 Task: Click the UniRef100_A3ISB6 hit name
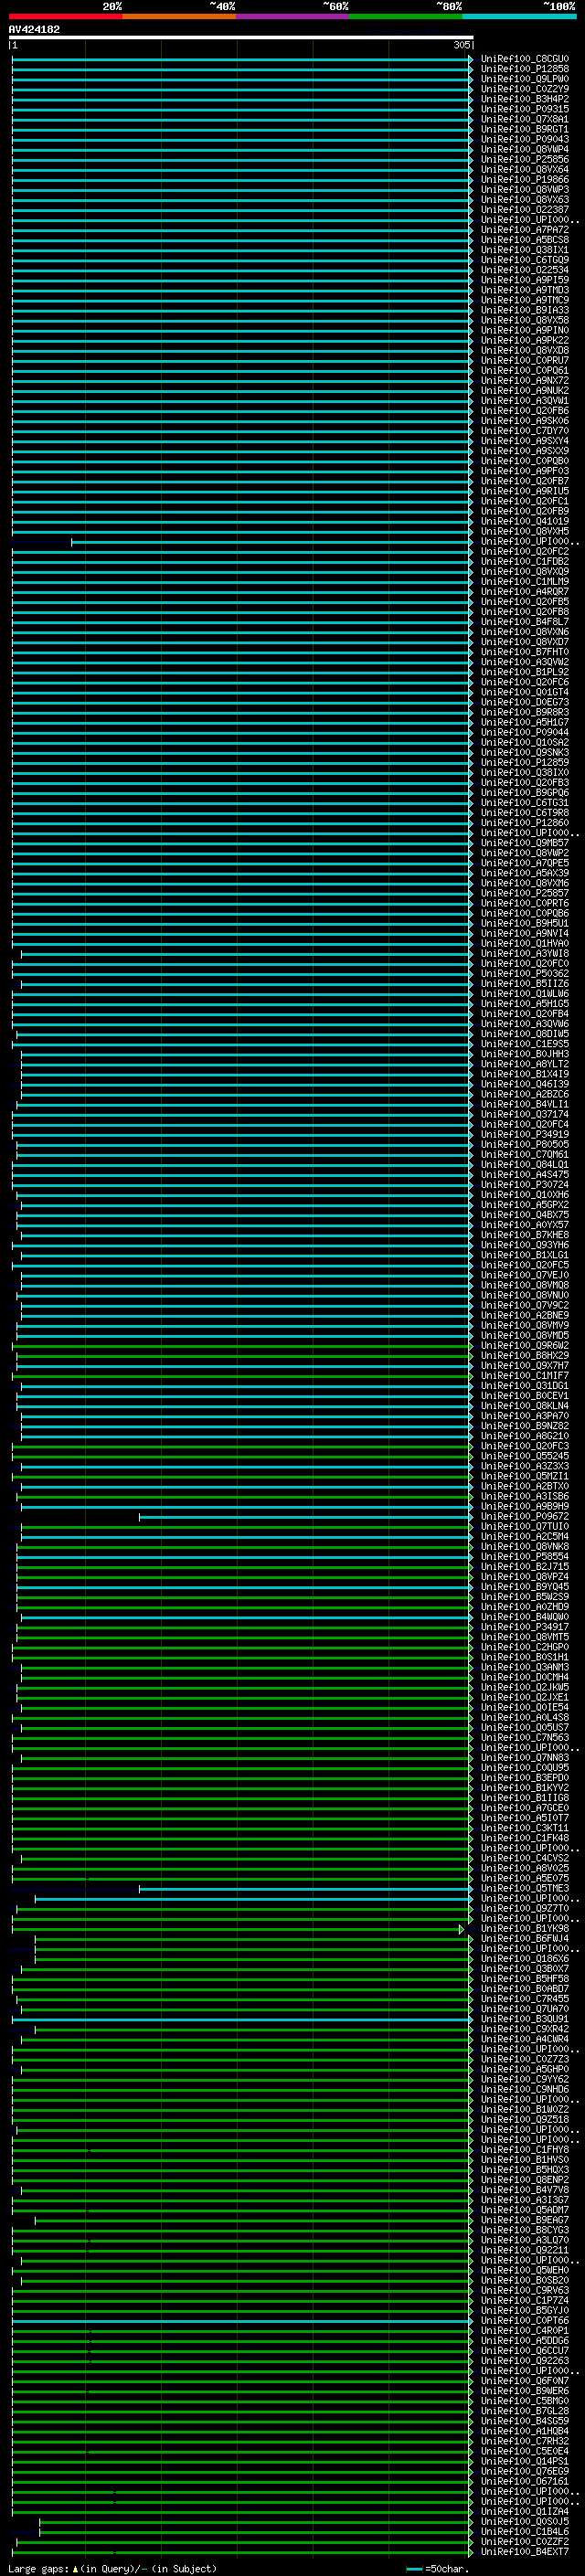[x=525, y=1496]
